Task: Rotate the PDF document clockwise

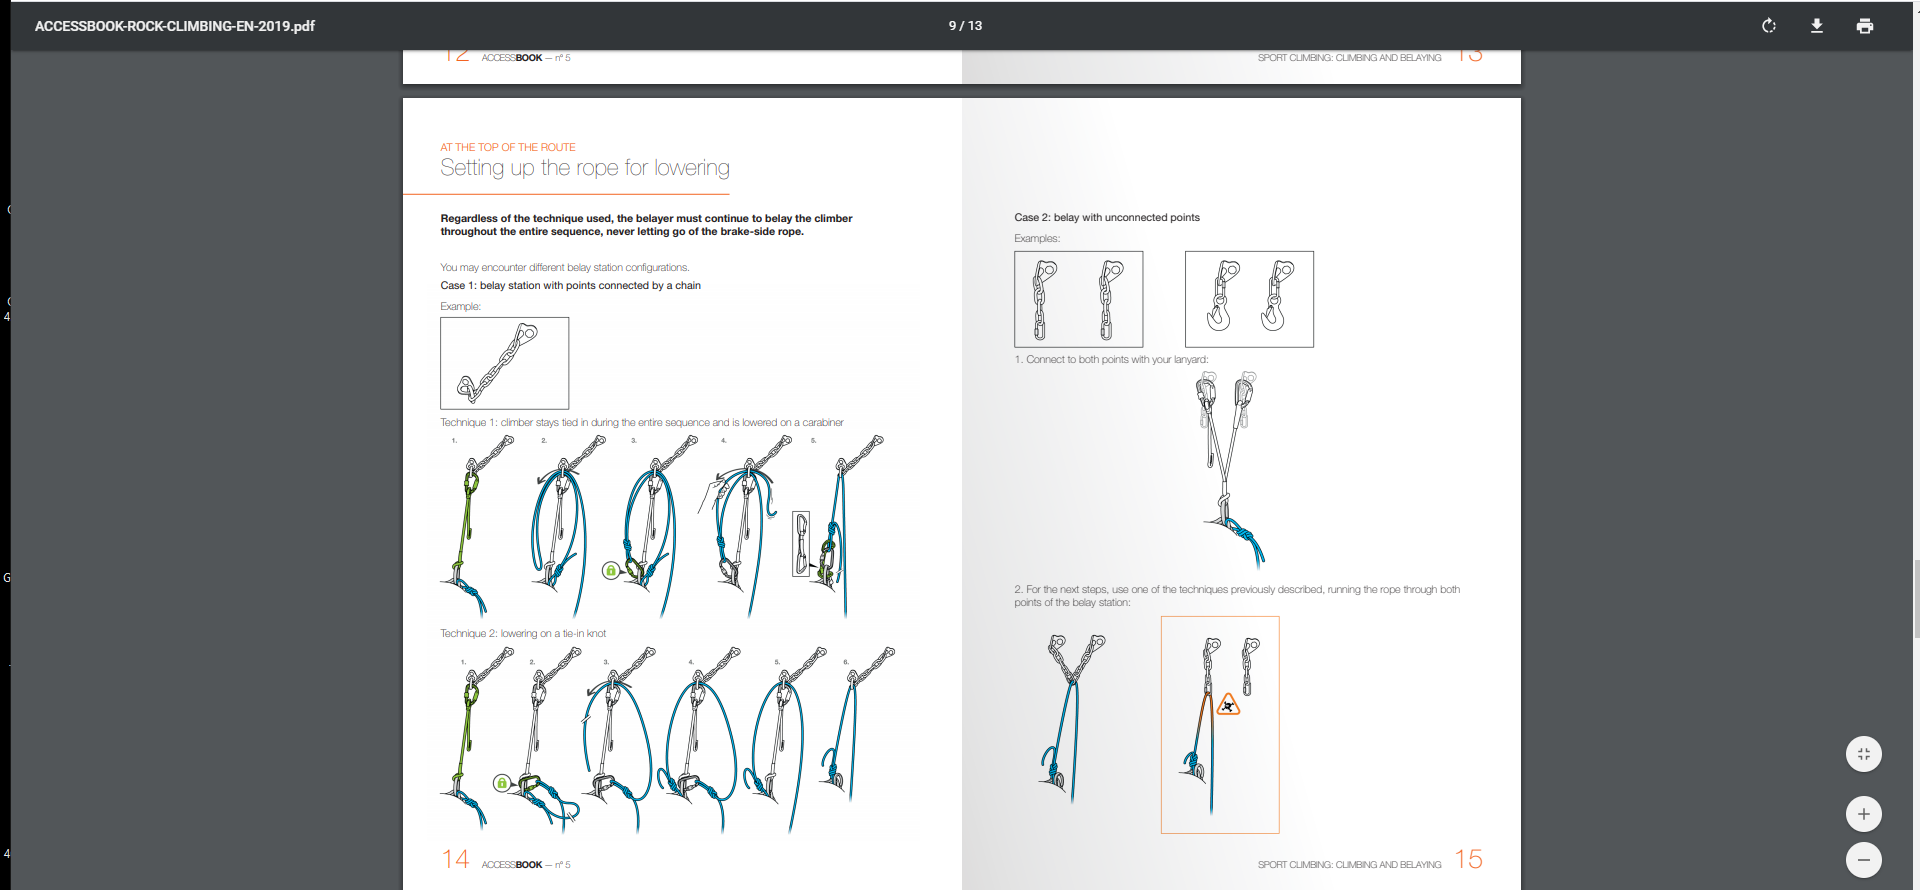Action: [x=1768, y=26]
